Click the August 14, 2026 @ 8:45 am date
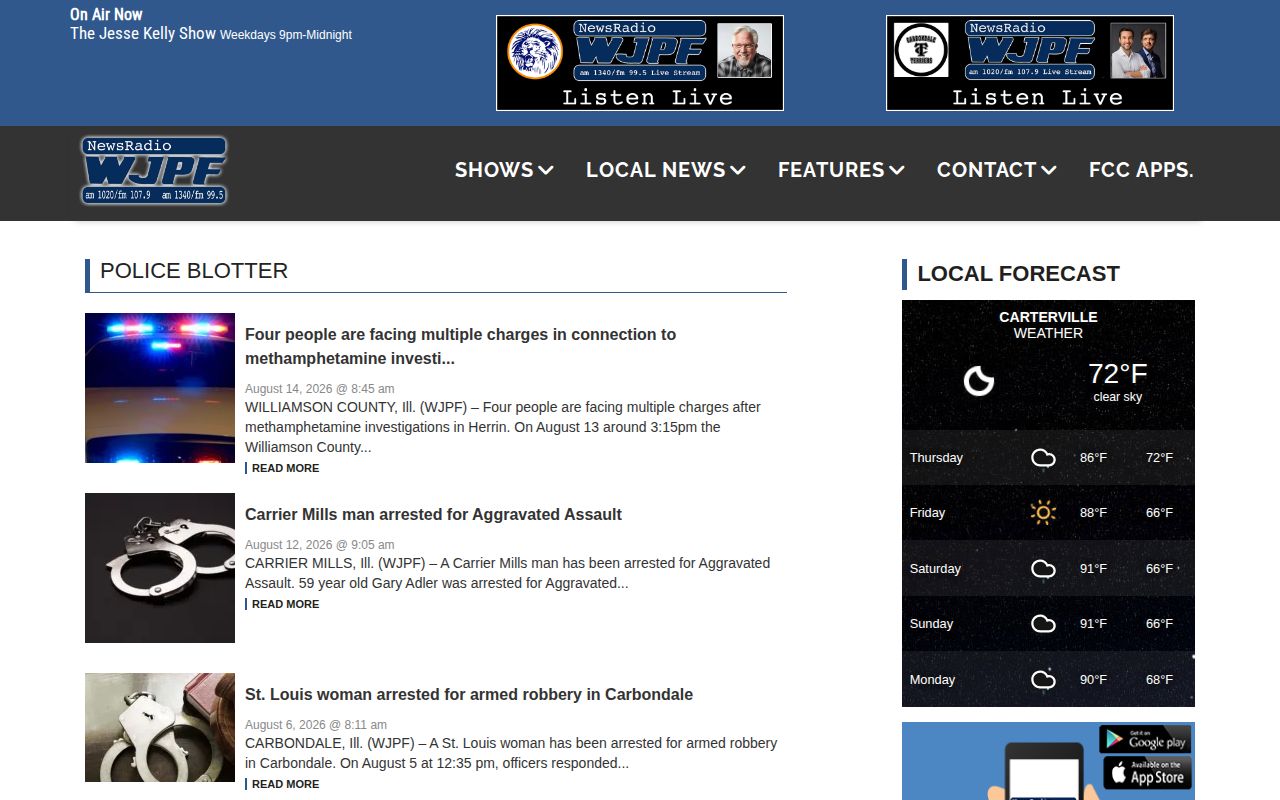This screenshot has height=800, width=1280. pos(320,389)
